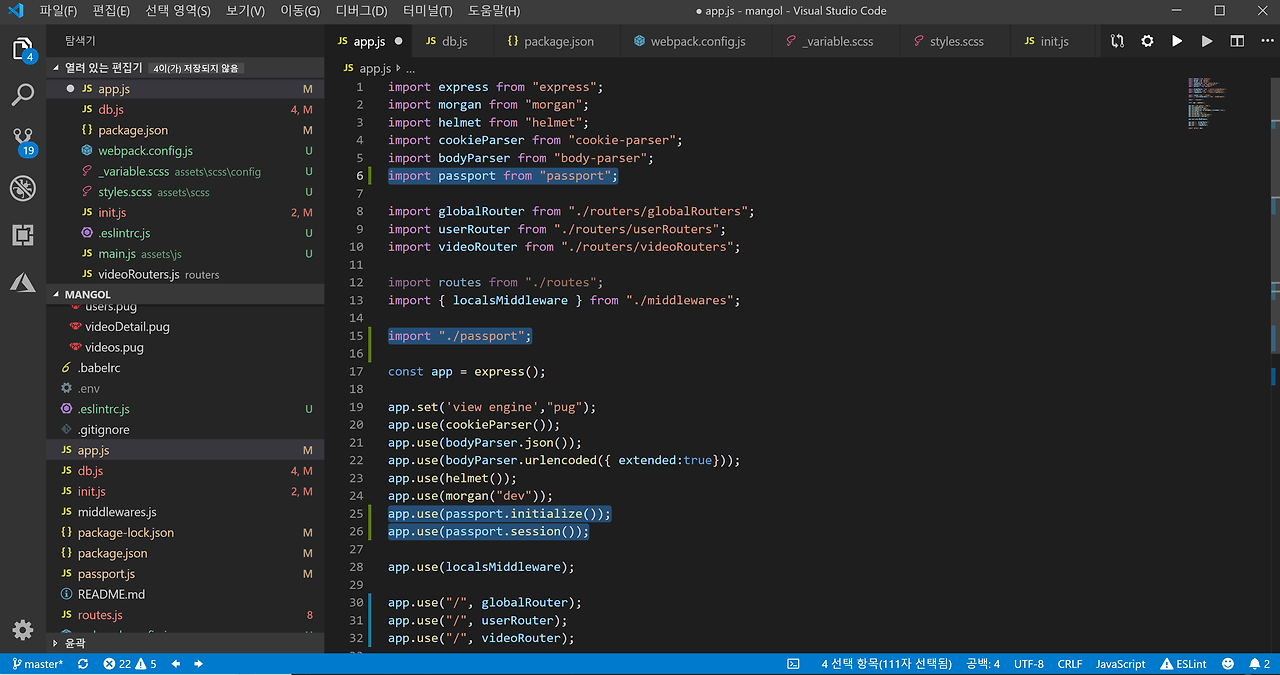Split the editor with the split icon
Screen dimensions: 1280x675
point(1237,41)
